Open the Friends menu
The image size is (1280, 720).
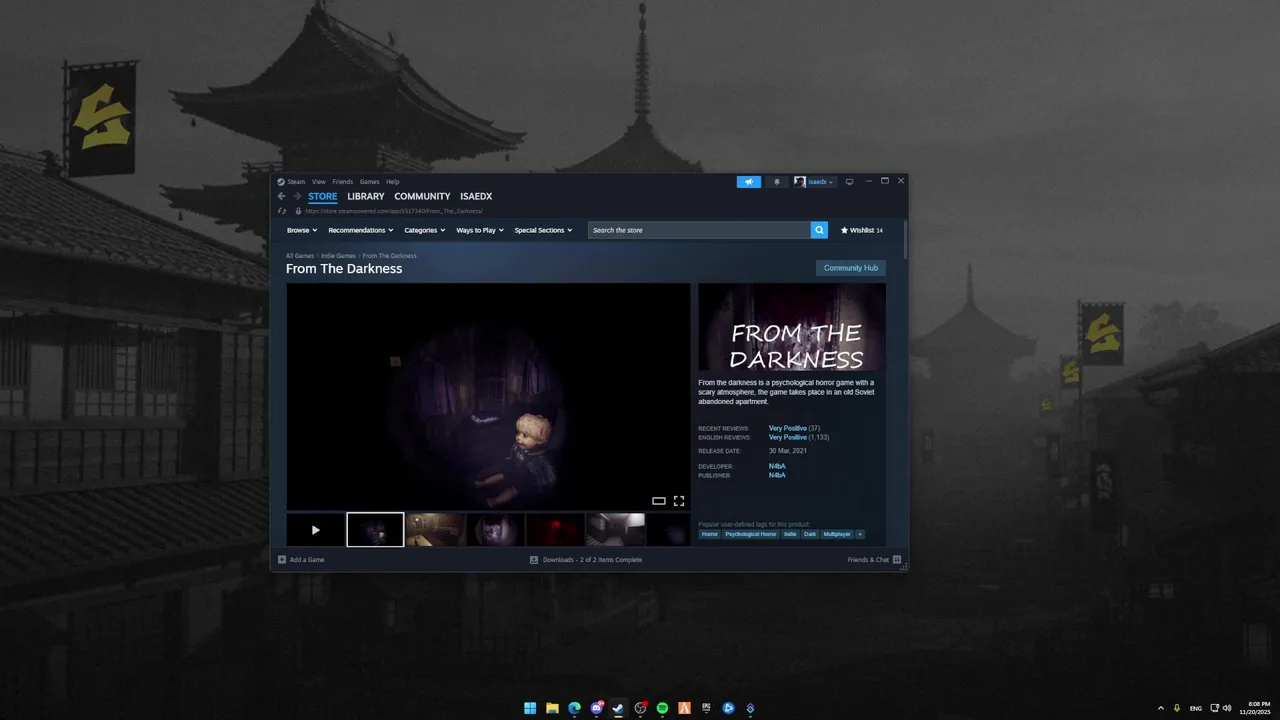342,182
